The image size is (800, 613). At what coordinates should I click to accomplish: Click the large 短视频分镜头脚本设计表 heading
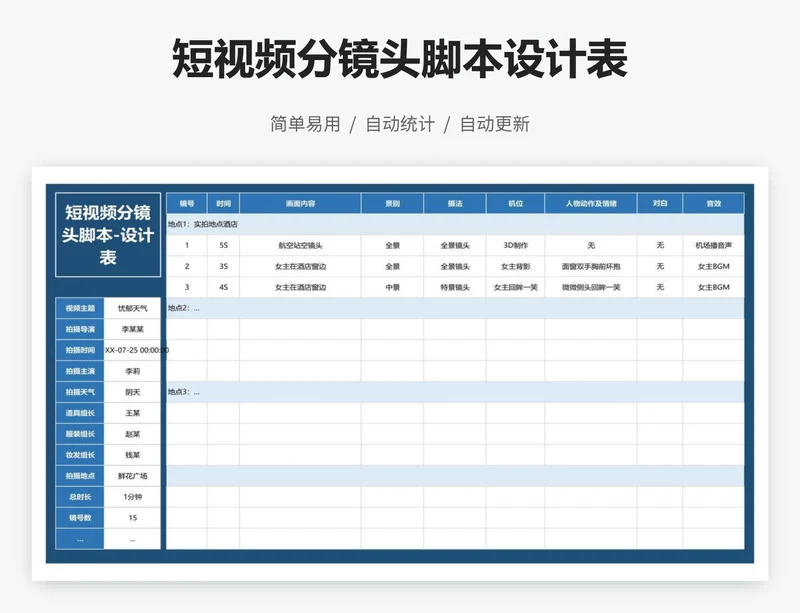tap(399, 58)
